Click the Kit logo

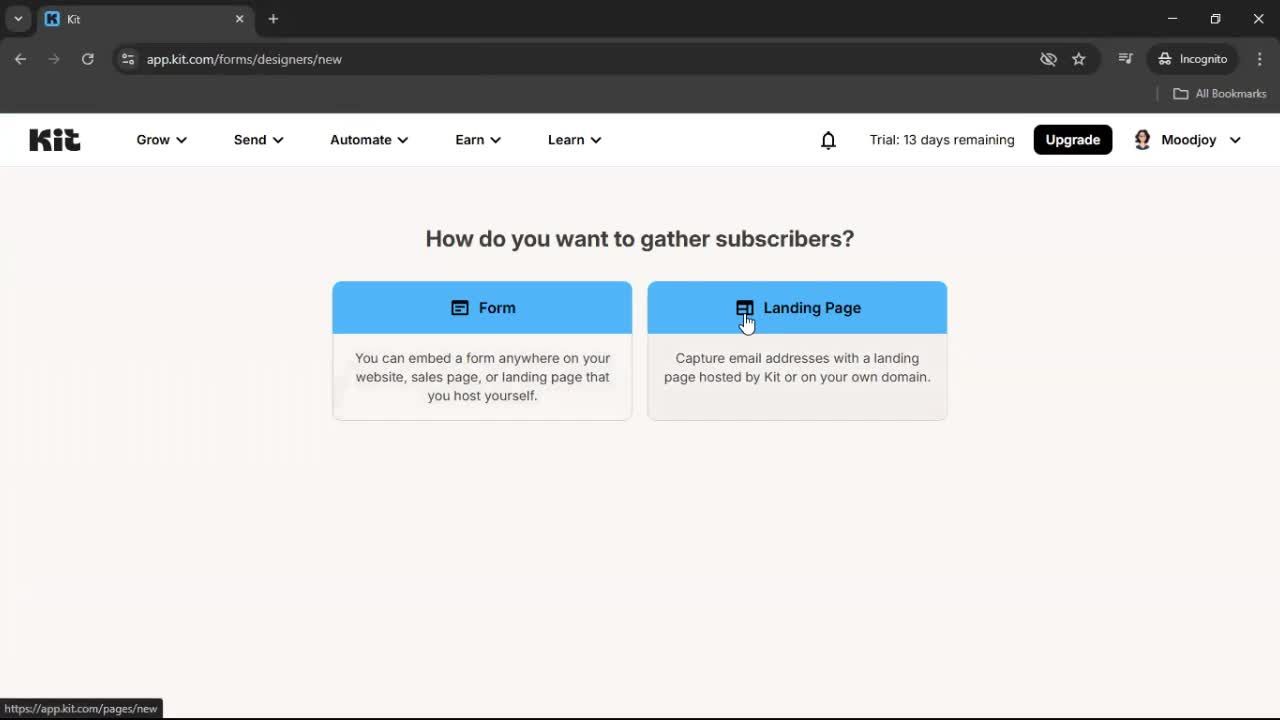pos(54,139)
